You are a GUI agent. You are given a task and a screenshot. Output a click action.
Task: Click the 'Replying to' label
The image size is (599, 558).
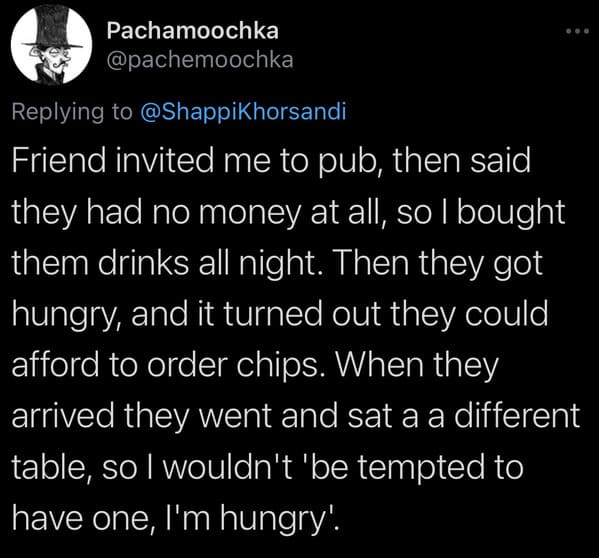pyautogui.click(x=72, y=112)
